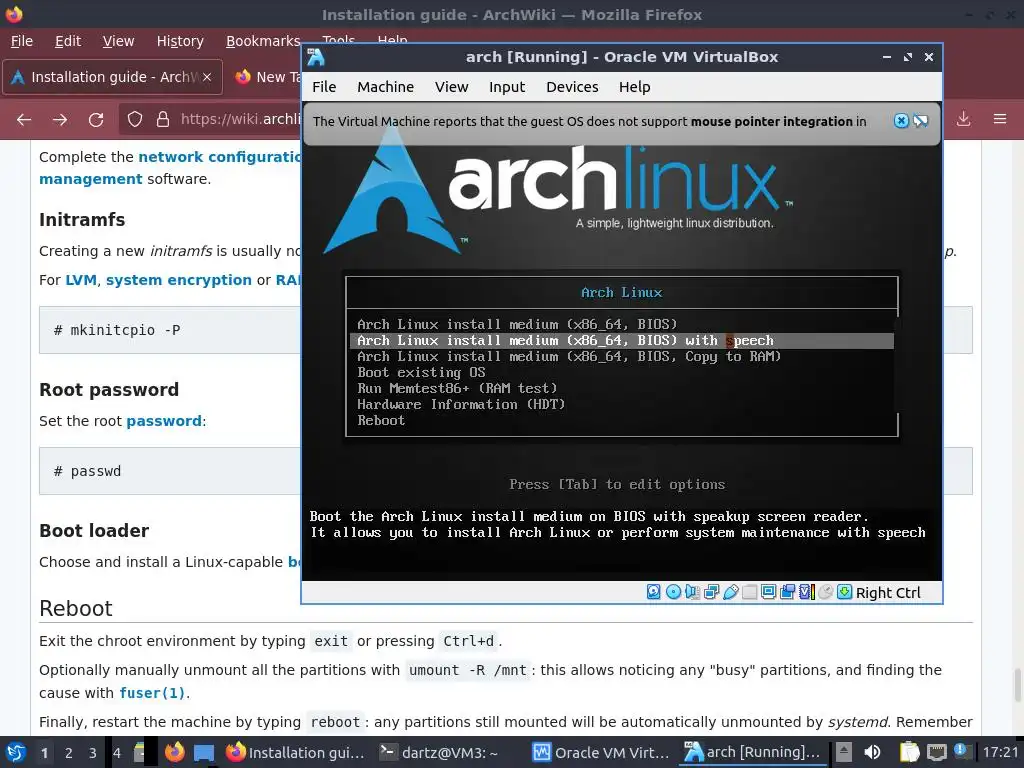Open the LXQt start menu icon

(16, 752)
